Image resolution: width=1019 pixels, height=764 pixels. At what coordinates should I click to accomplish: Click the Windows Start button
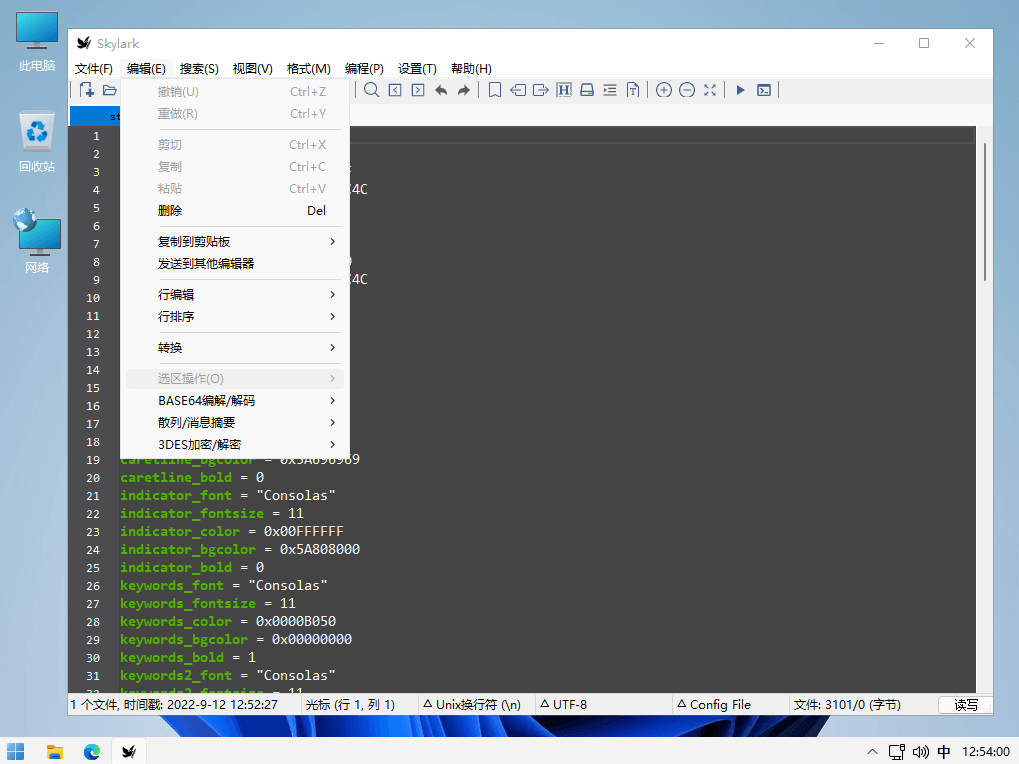(16, 752)
